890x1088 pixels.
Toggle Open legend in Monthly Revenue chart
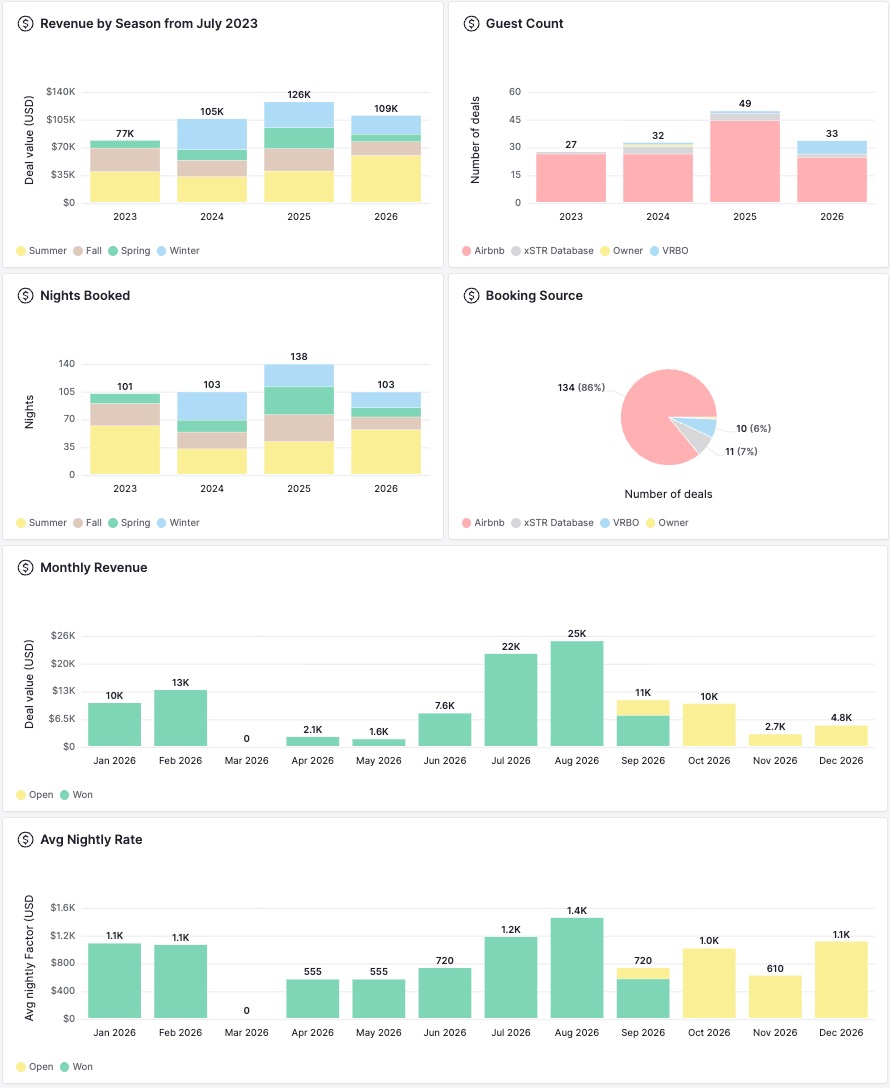(x=35, y=794)
